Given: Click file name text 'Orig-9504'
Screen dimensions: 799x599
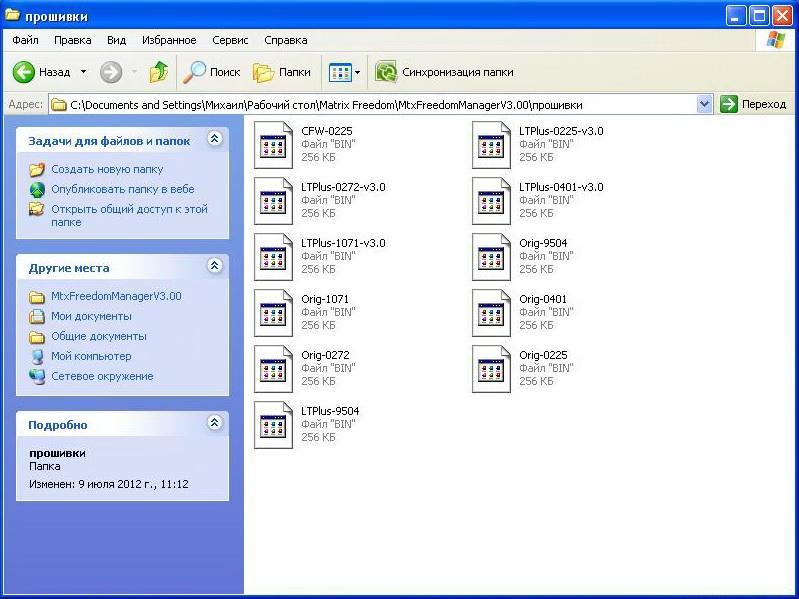Looking at the screenshot, I should pyautogui.click(x=543, y=243).
